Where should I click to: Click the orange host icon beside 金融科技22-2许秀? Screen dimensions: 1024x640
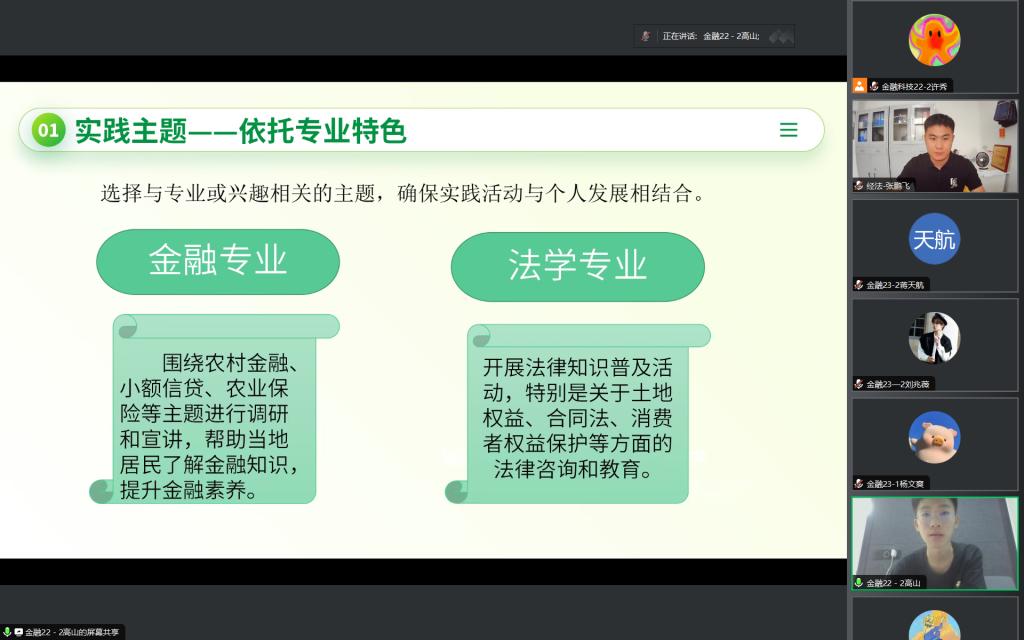tap(859, 86)
